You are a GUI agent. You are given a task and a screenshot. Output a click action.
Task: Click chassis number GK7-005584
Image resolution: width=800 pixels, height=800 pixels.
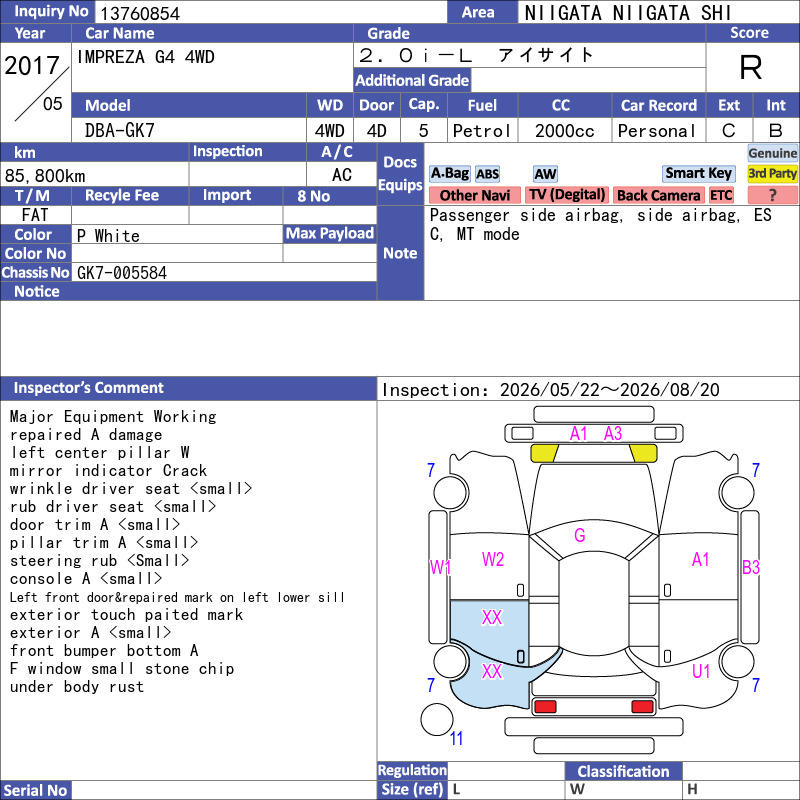pos(122,273)
